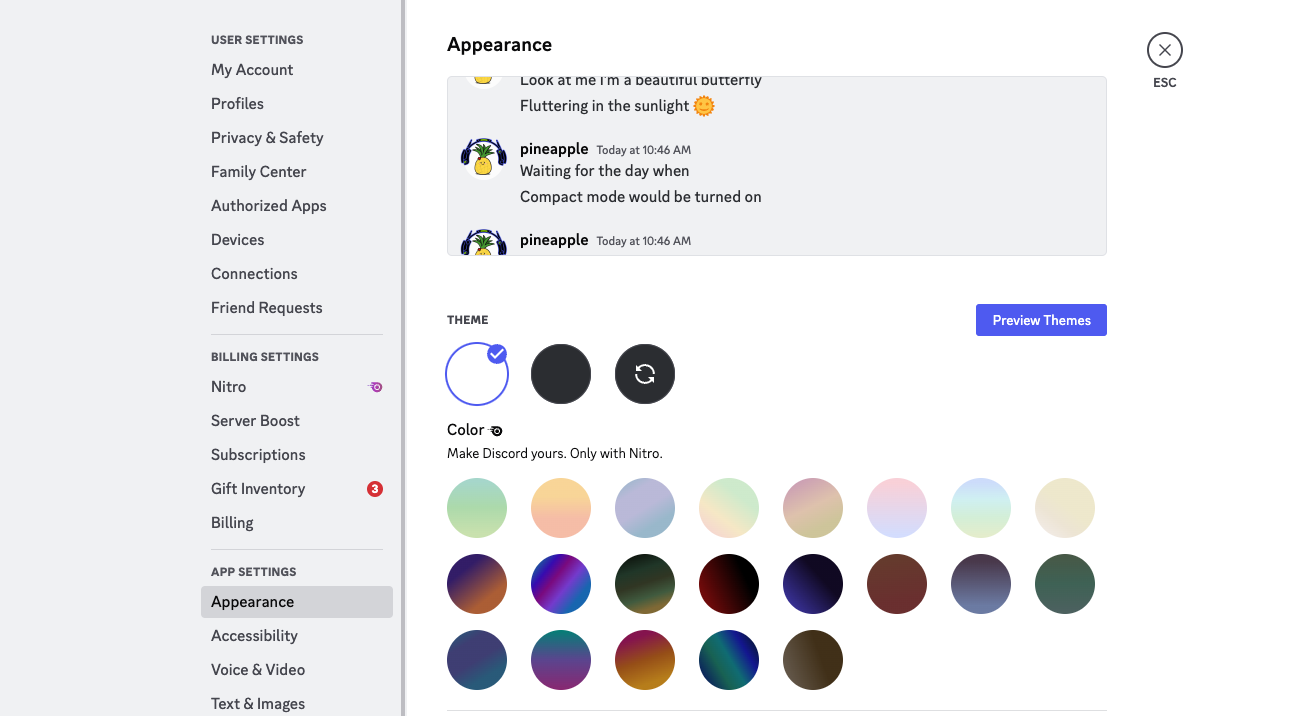Click sidebar scrollbar next to settings list

click(x=403, y=358)
